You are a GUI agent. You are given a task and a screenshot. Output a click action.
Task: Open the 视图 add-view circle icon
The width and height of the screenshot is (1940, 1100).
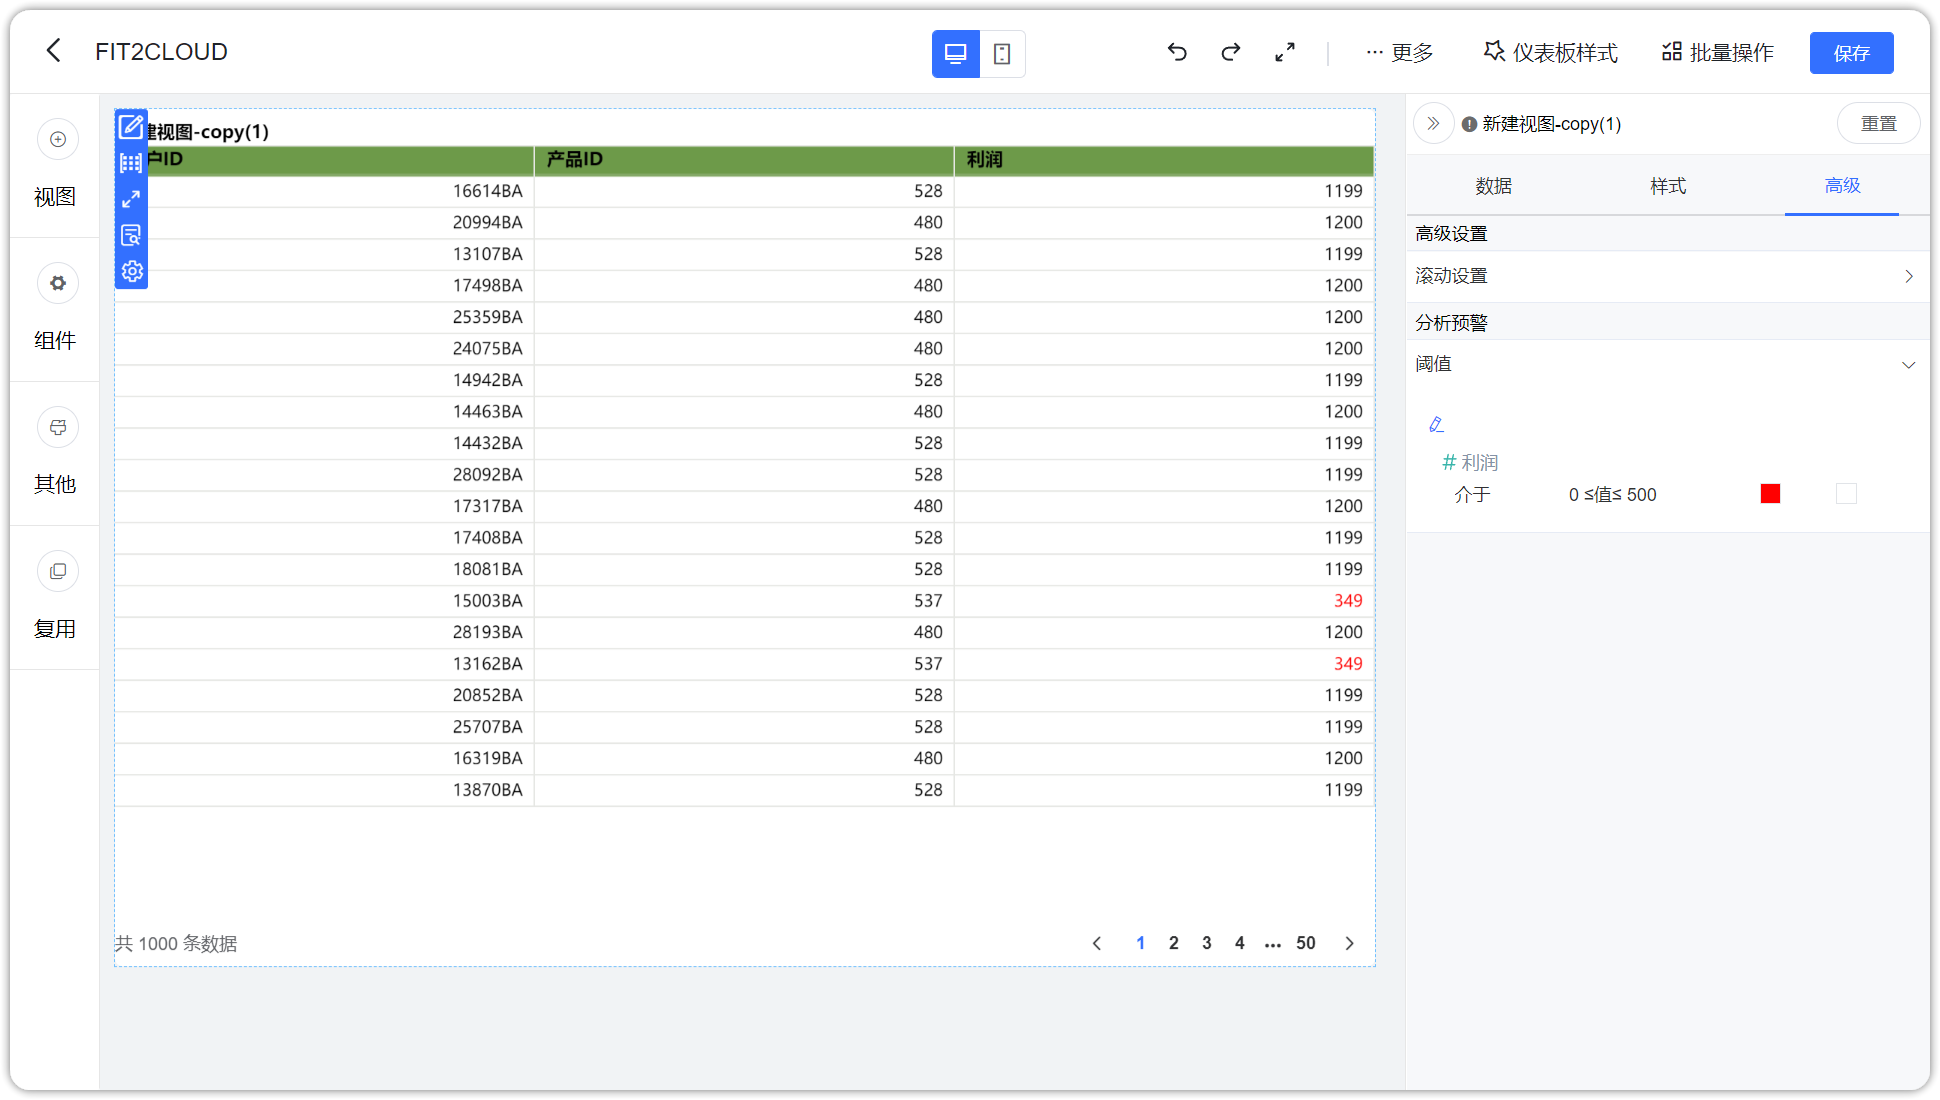click(58, 139)
